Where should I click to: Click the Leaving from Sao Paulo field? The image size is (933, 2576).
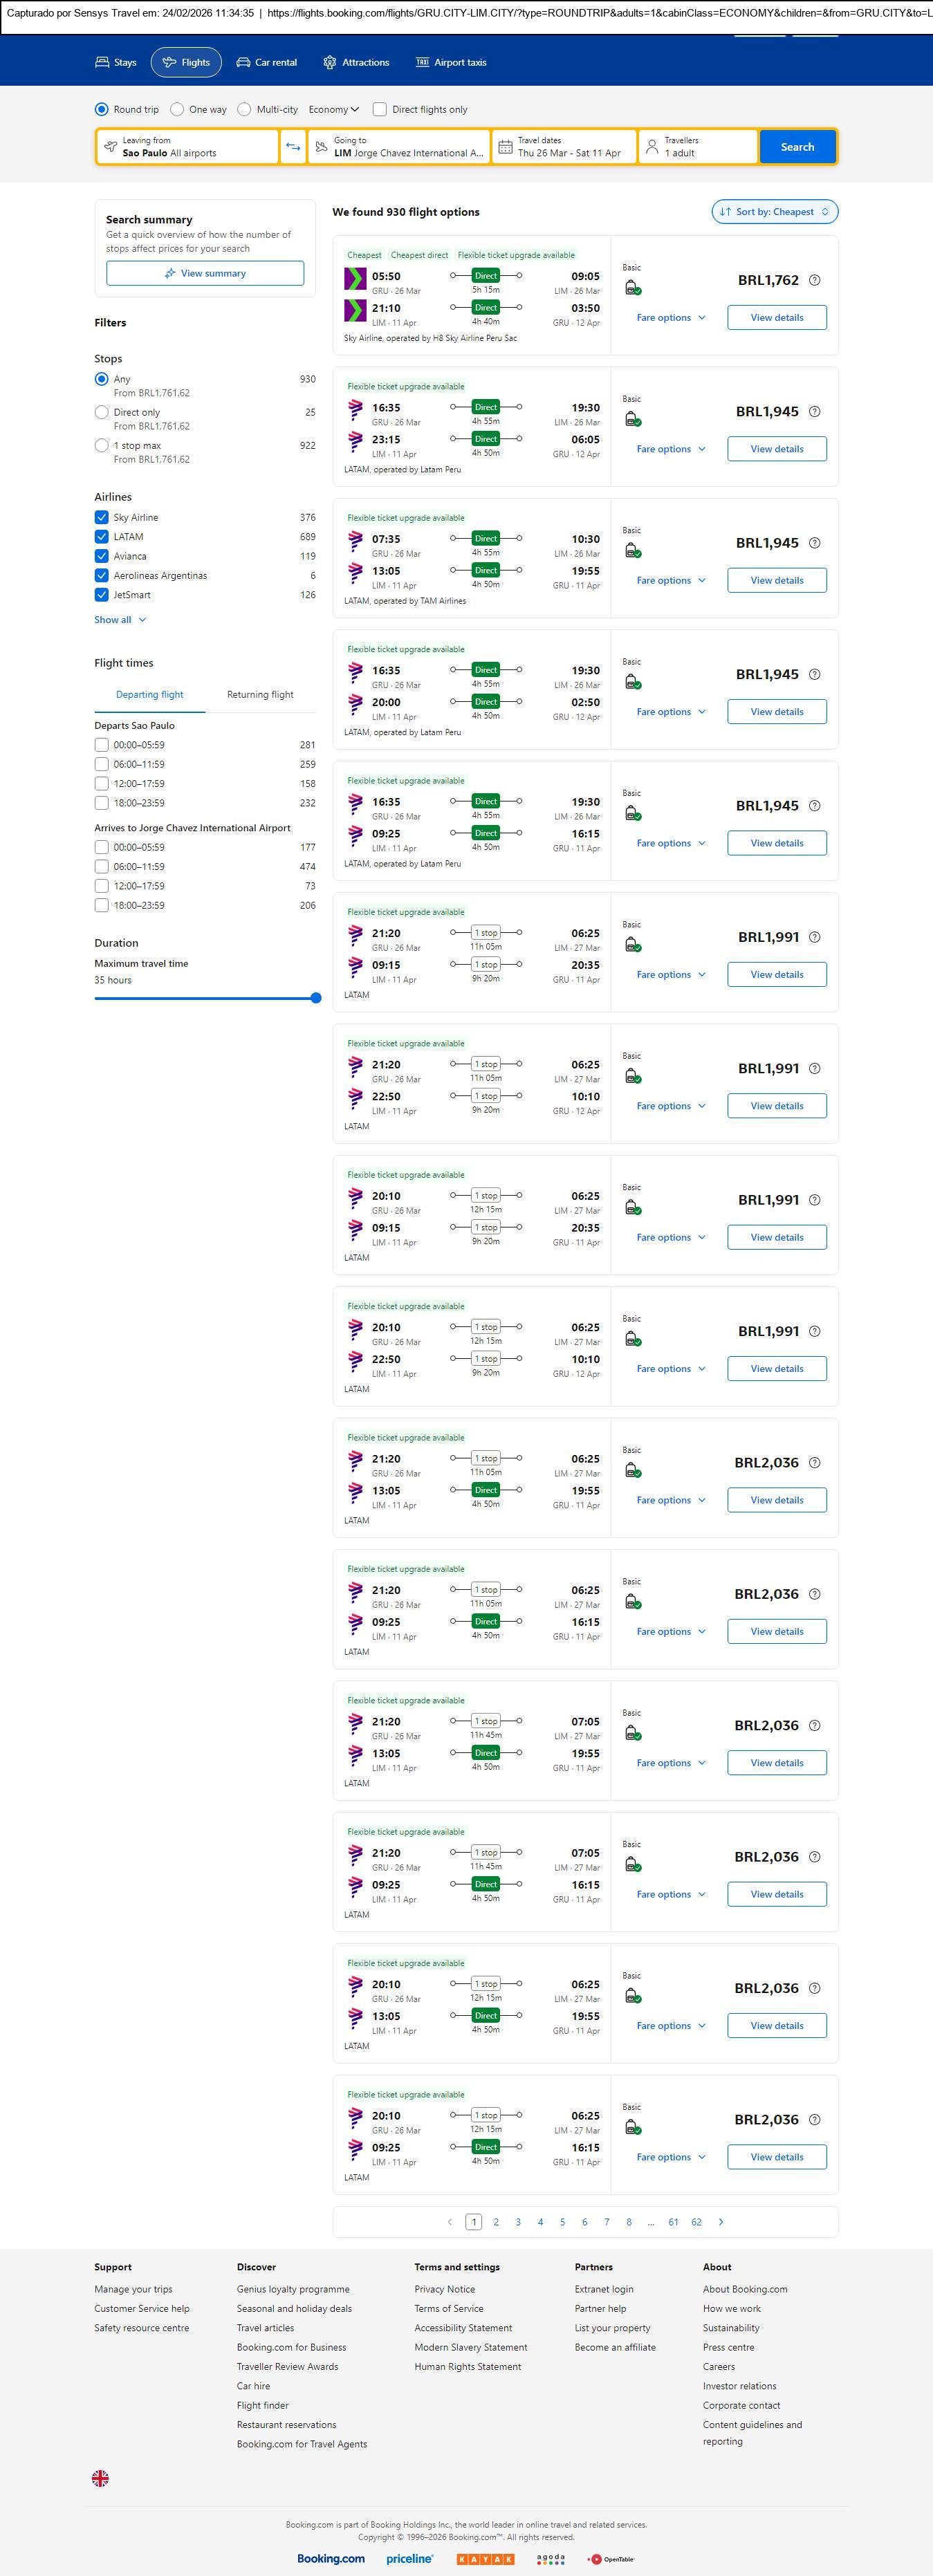click(187, 147)
